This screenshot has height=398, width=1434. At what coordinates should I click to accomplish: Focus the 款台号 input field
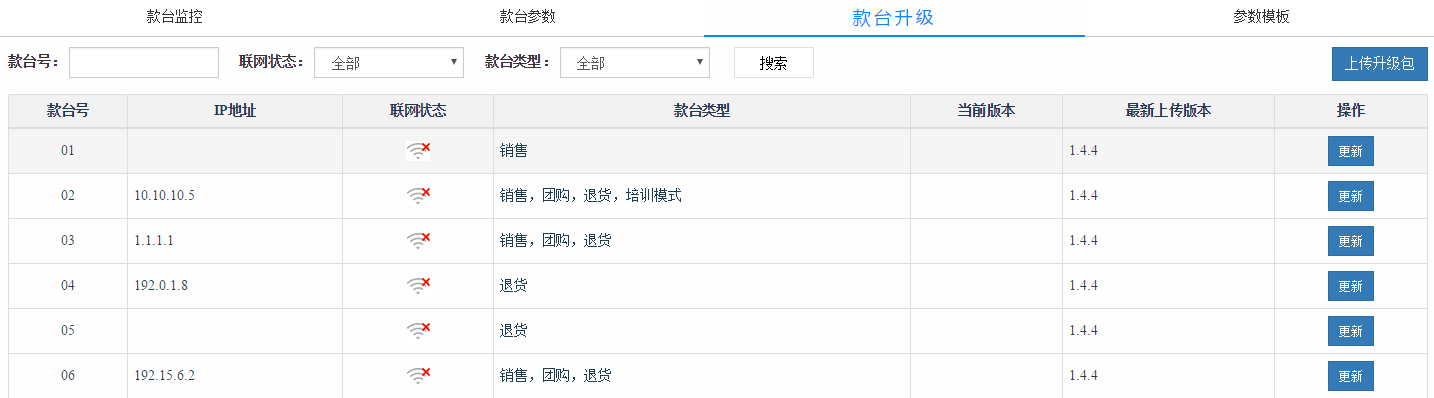[144, 62]
